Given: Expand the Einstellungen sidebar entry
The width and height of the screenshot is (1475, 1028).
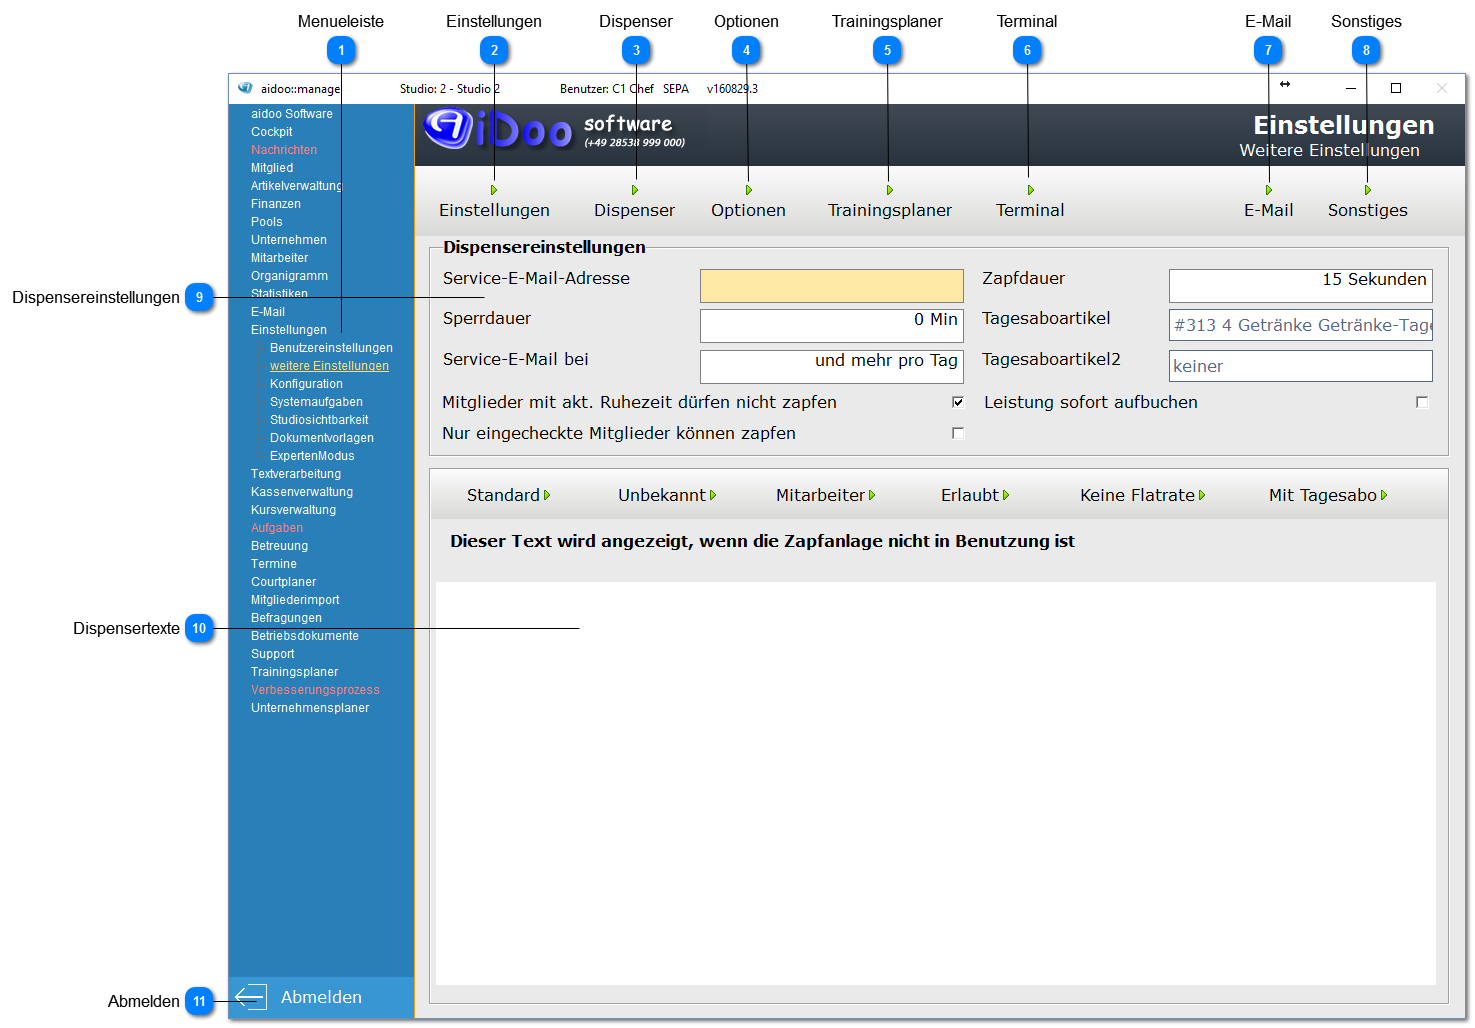Looking at the screenshot, I should pyautogui.click(x=289, y=330).
